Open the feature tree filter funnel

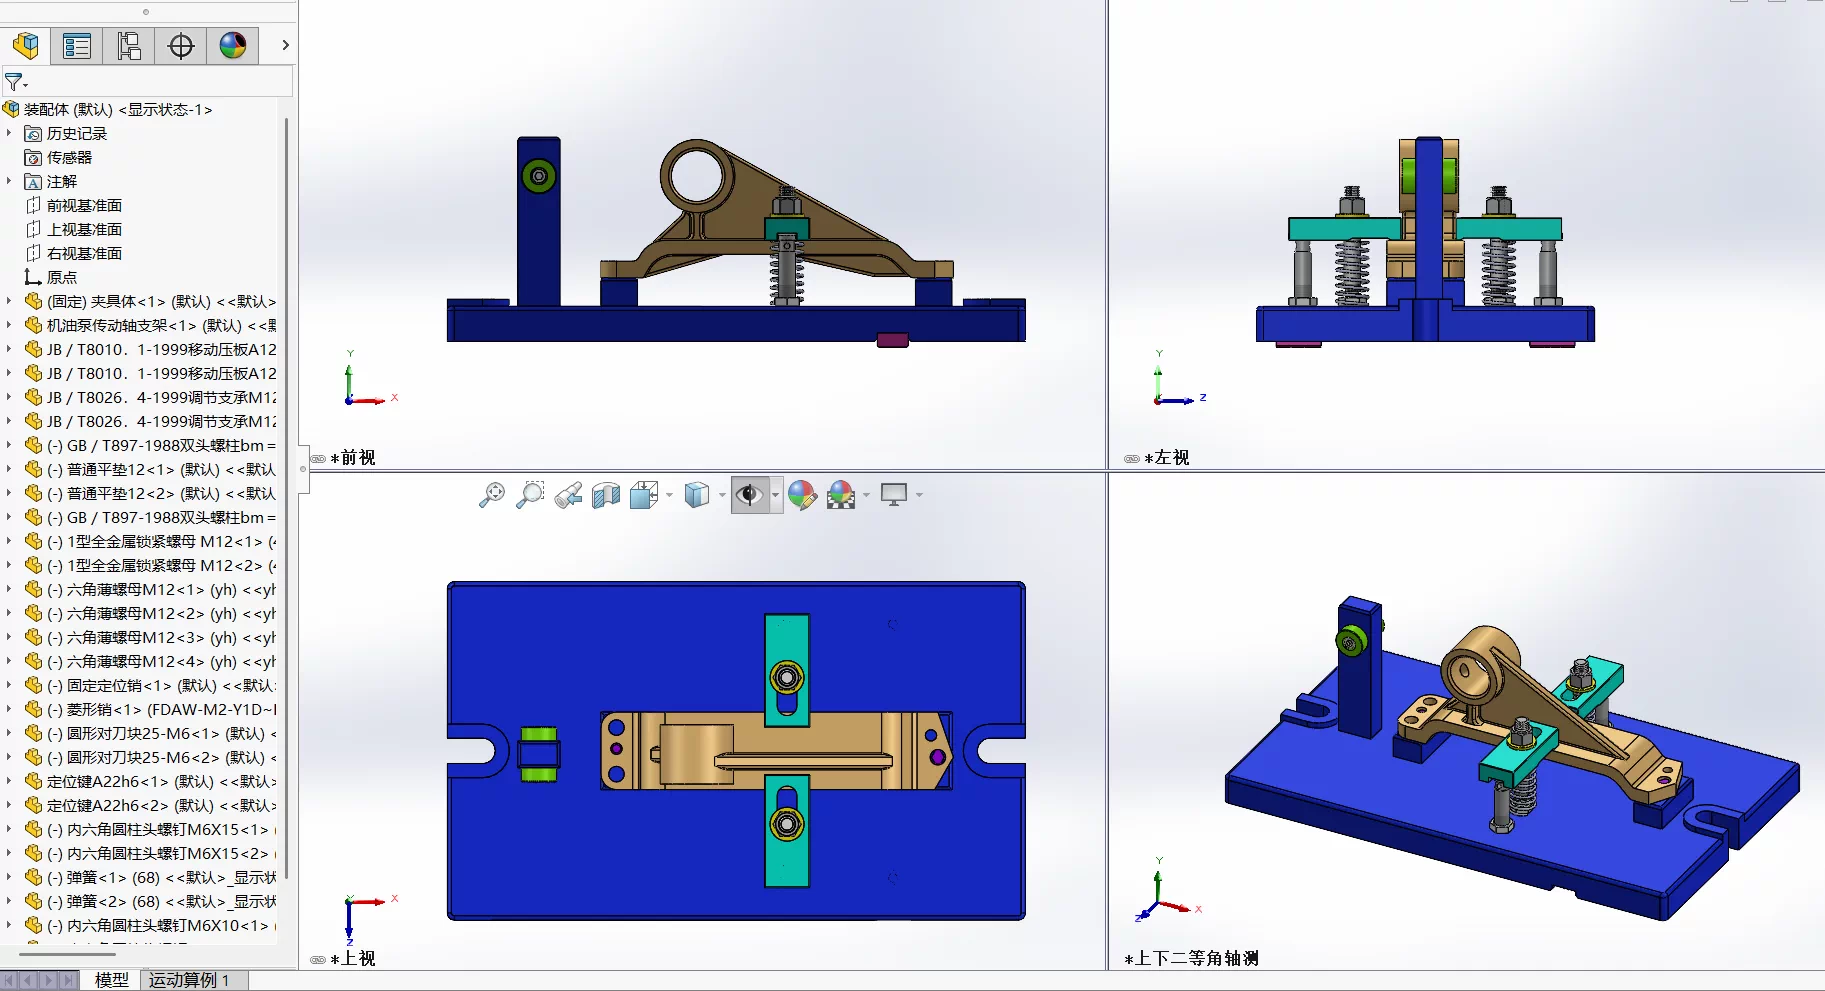click(15, 82)
